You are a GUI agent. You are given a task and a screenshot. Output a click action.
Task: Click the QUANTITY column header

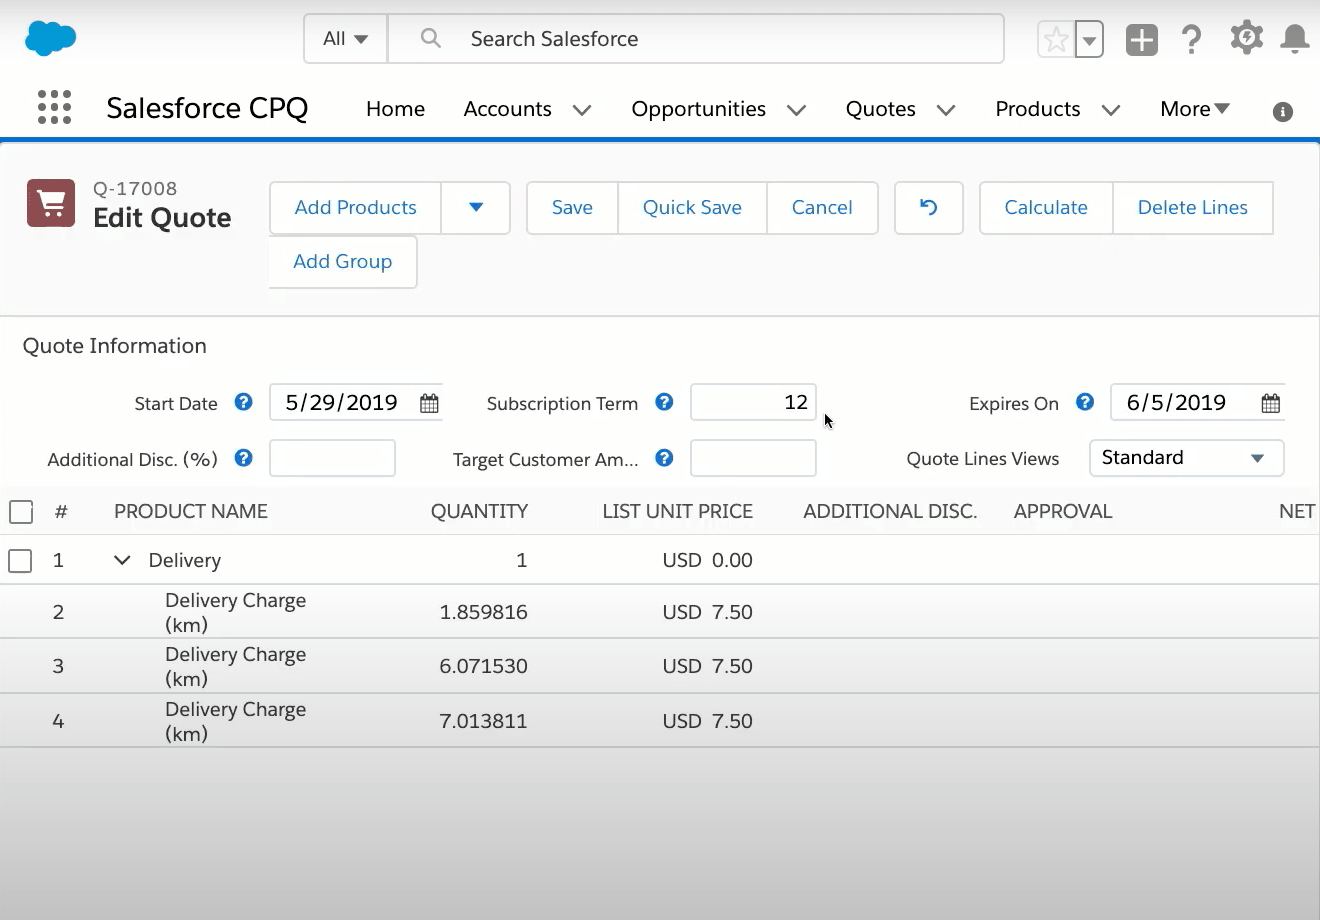tap(479, 511)
